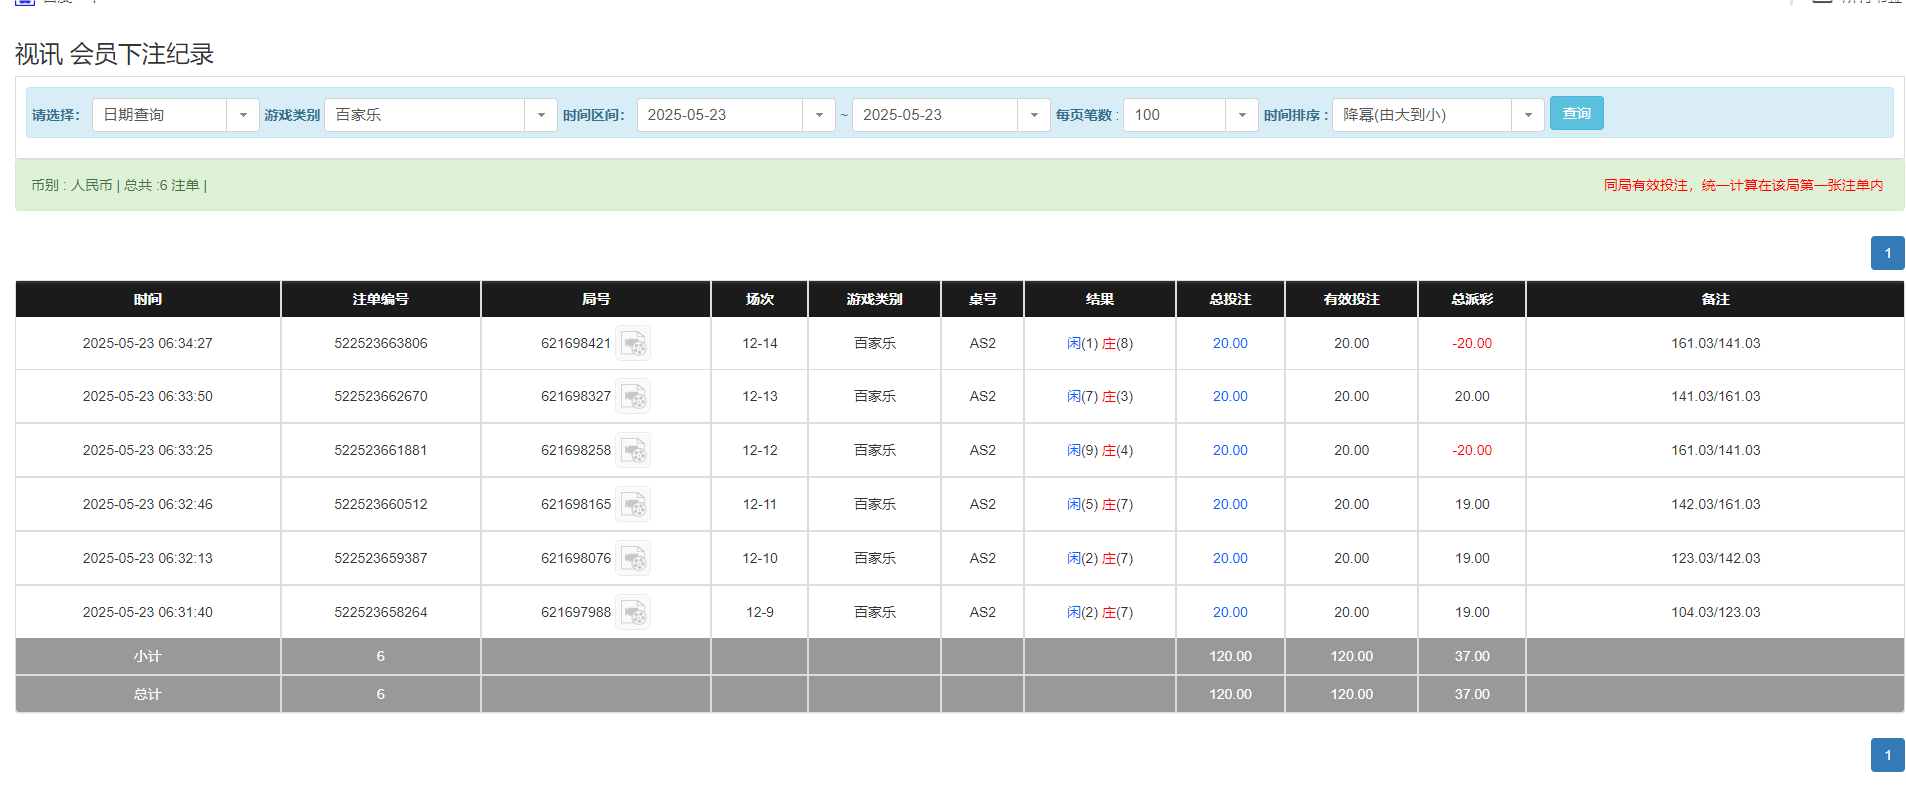
Task: Expand the 降幂 time sort dropdown
Action: click(x=1527, y=115)
